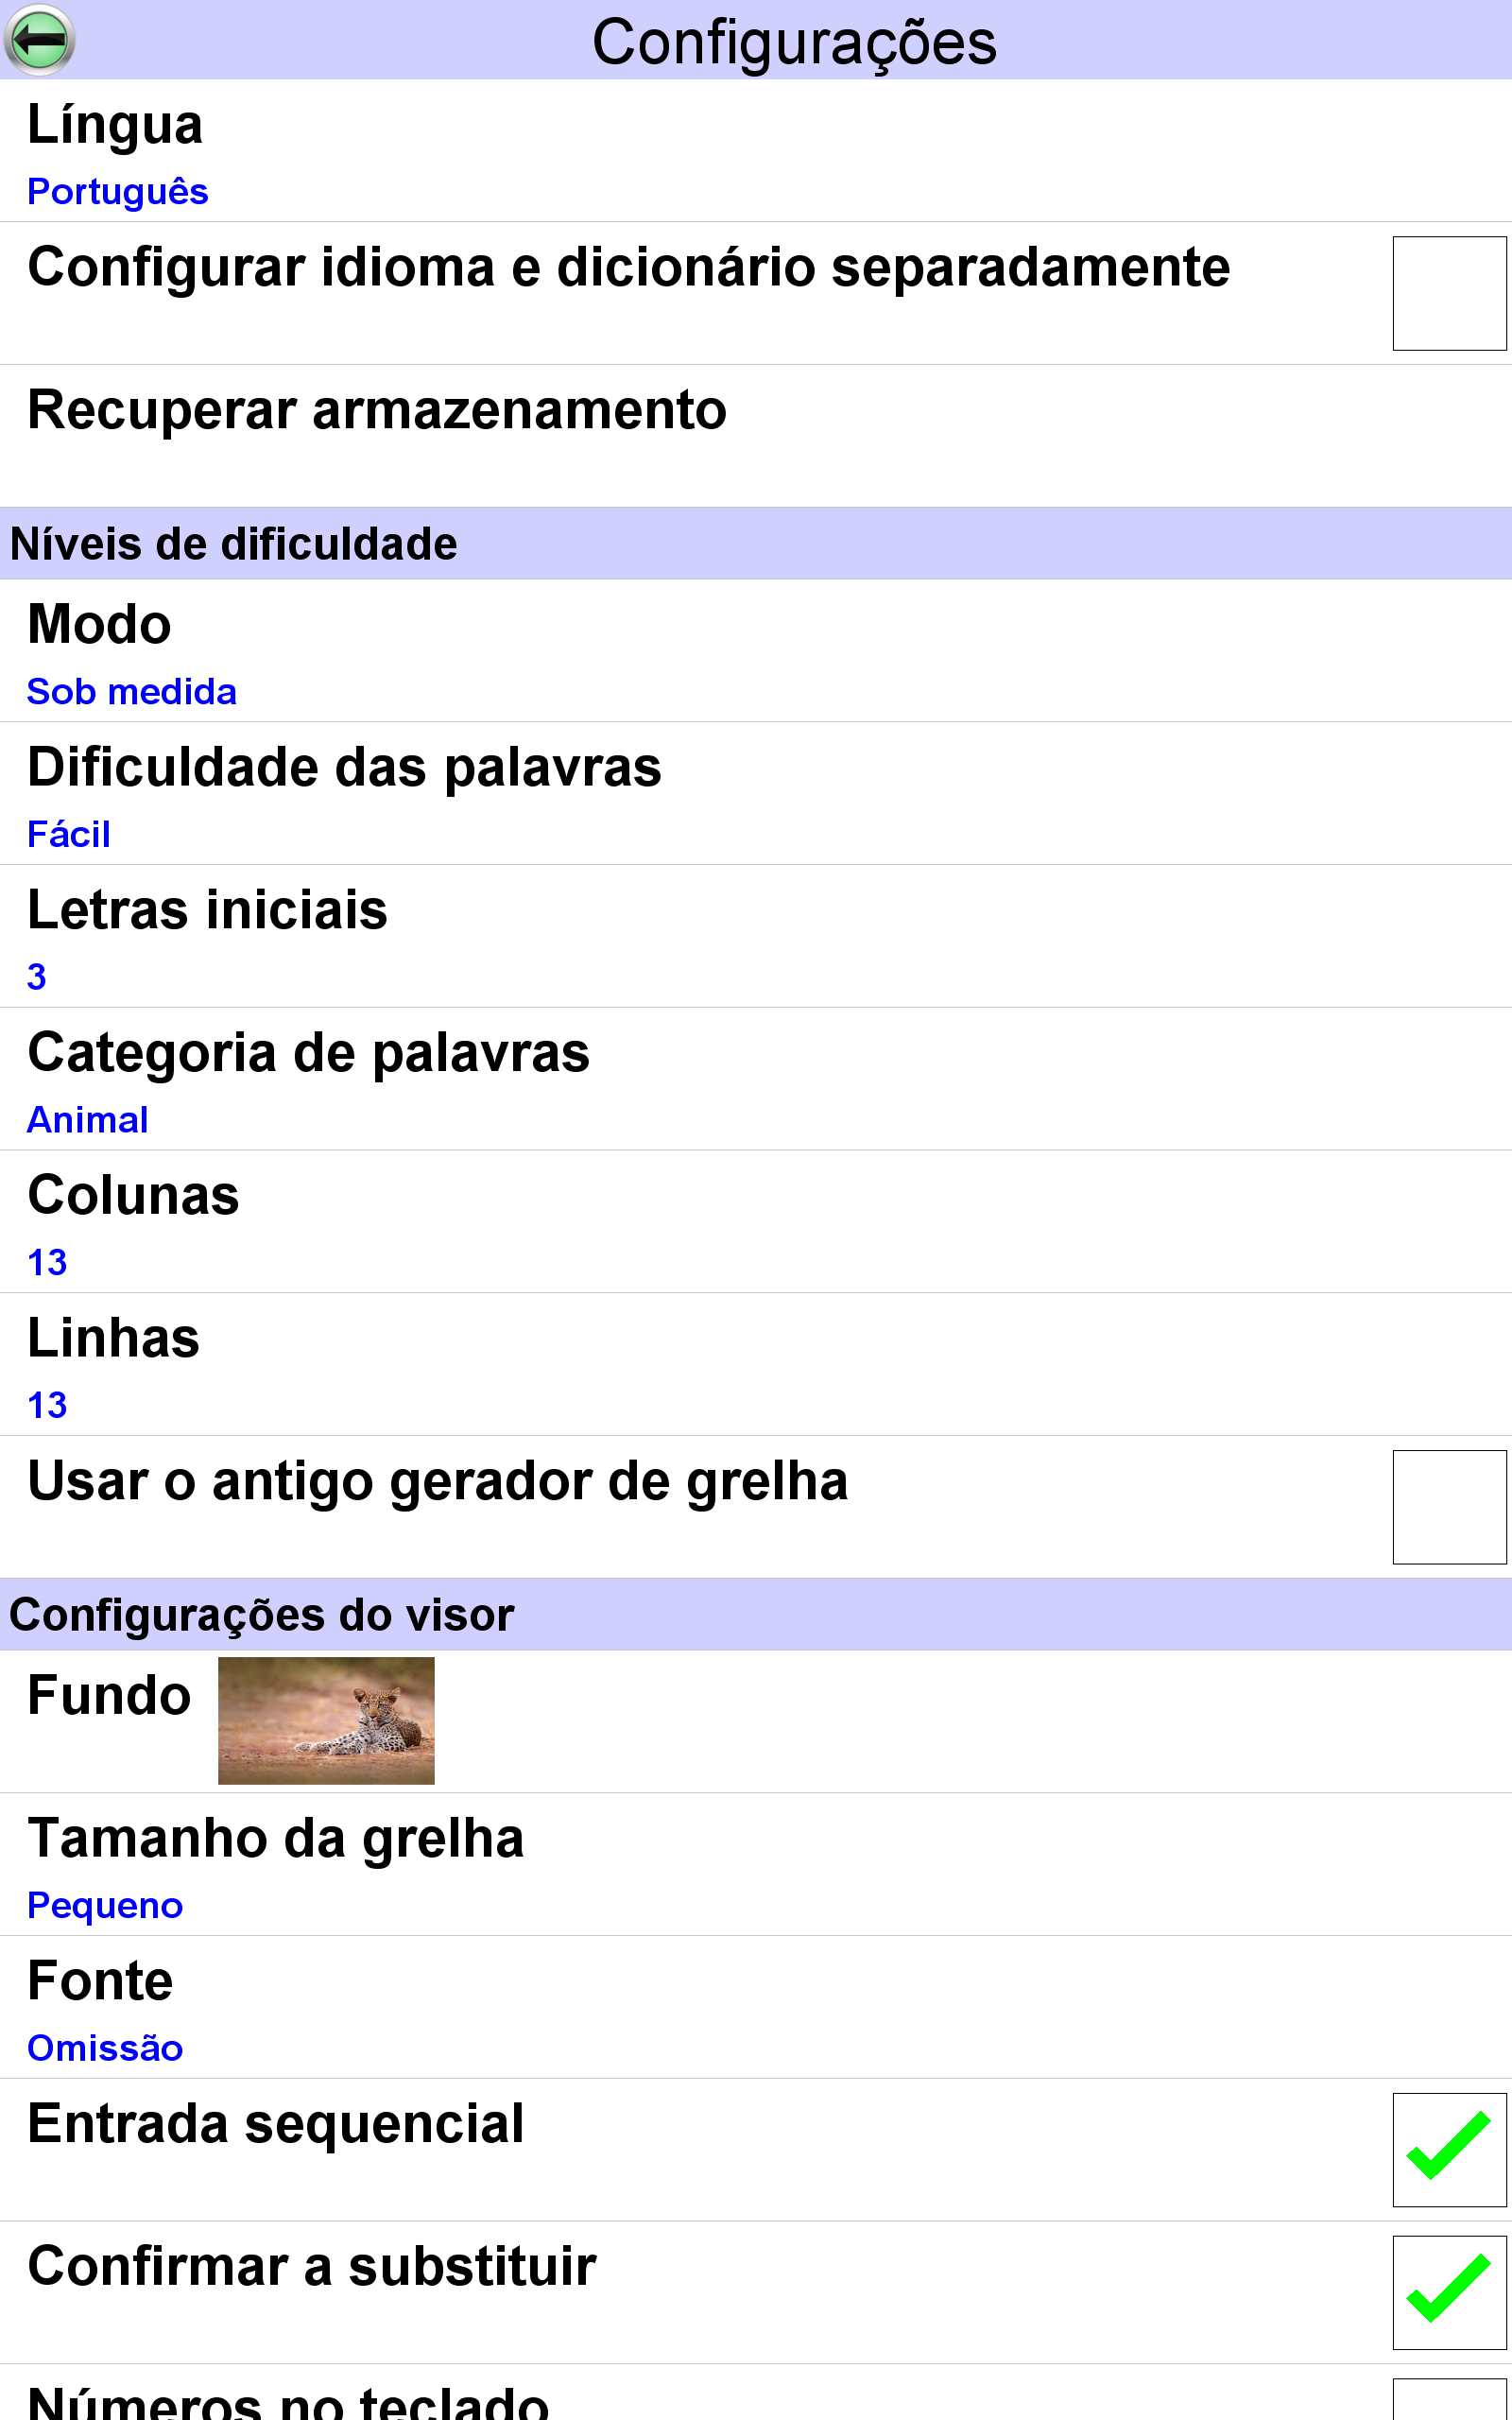Change Tamanho da grelha from Pequeno
Image resolution: width=1512 pixels, height=2420 pixels.
pyautogui.click(x=756, y=1865)
